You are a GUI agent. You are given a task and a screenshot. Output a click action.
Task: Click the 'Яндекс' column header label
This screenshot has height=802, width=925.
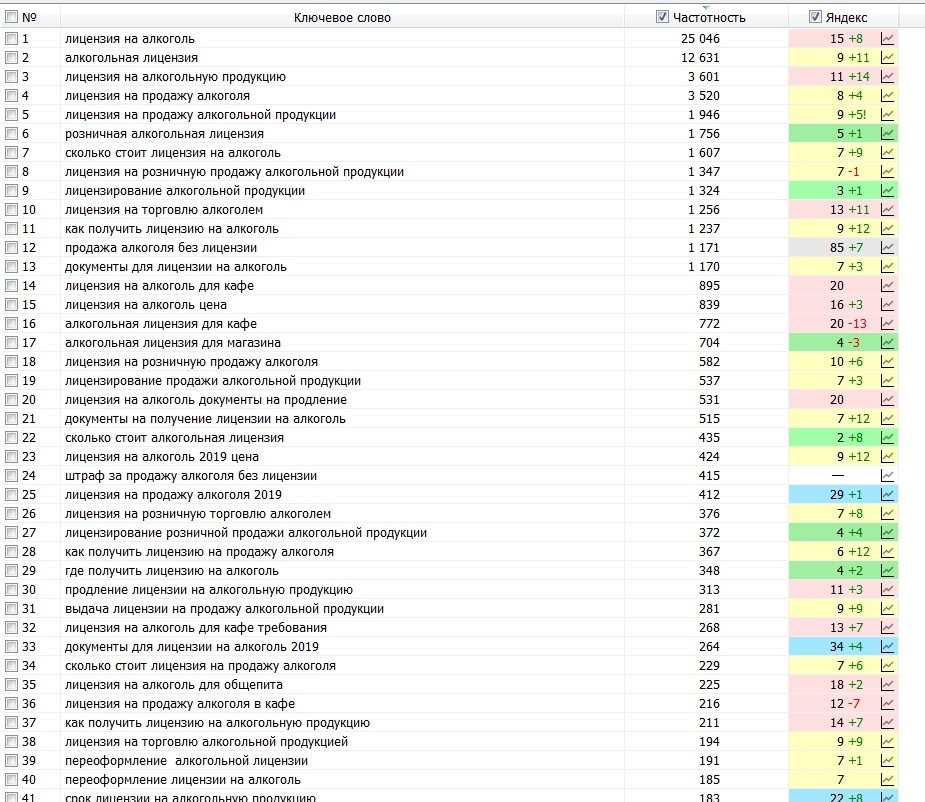(x=846, y=18)
